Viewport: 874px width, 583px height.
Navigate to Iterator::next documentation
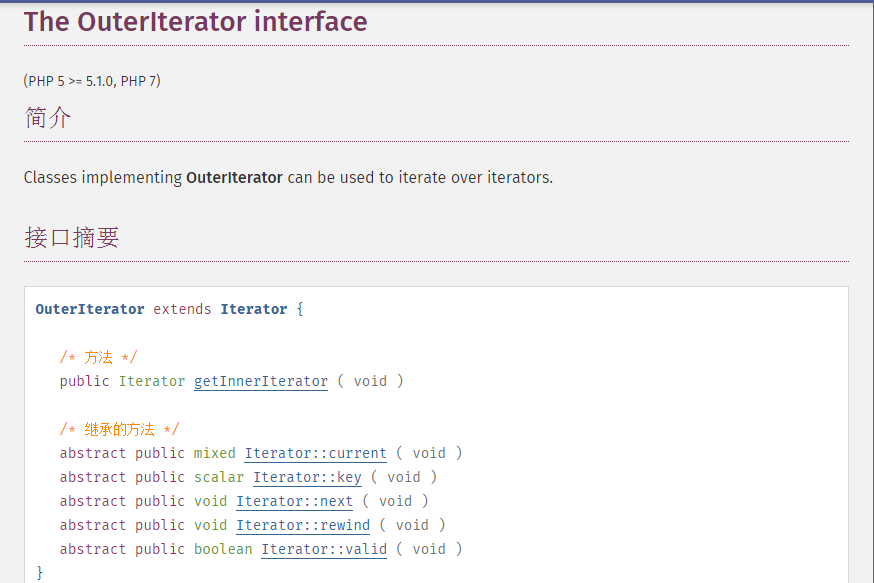[x=294, y=501]
